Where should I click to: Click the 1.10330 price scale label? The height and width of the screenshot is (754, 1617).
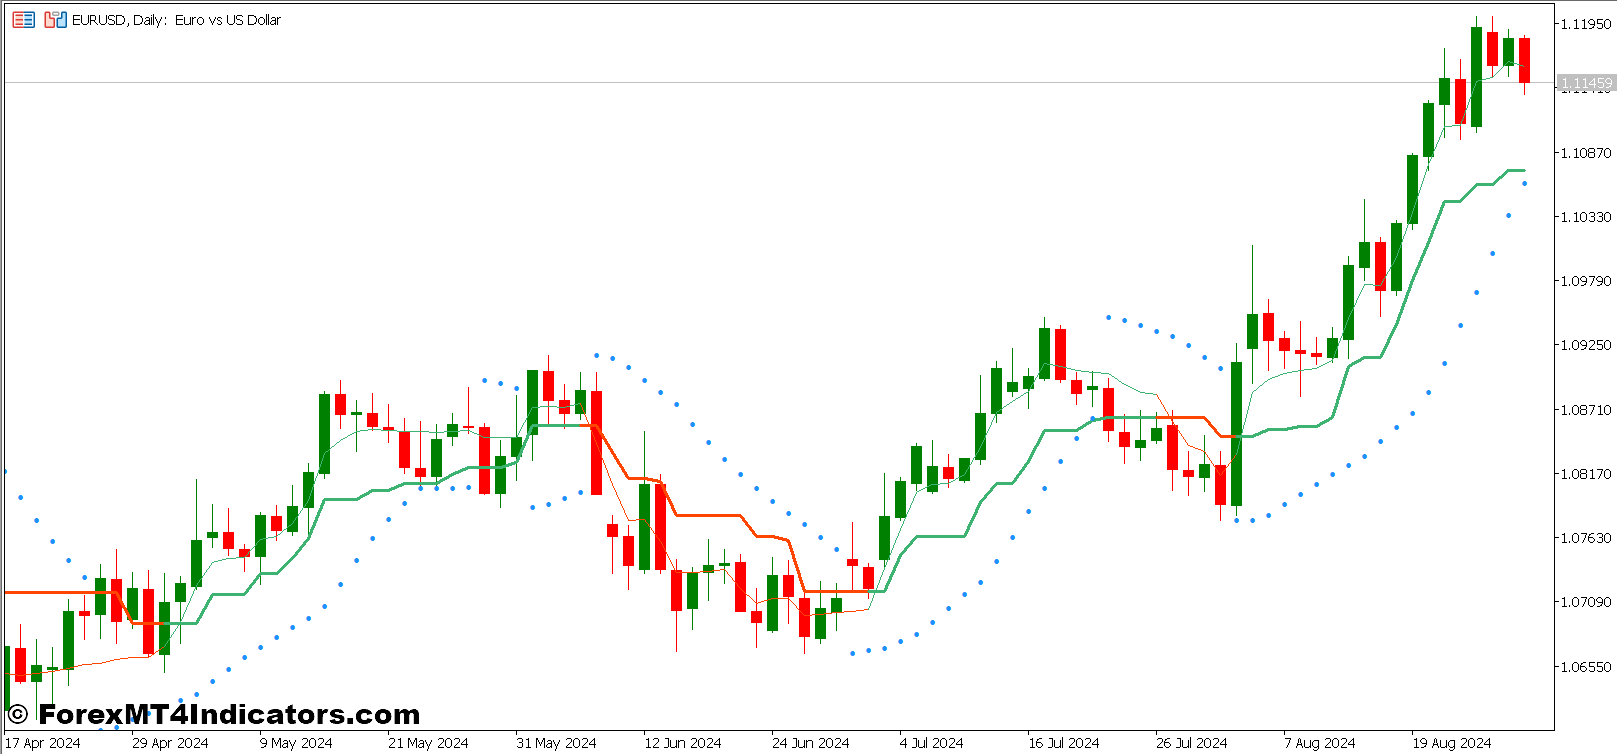pos(1586,217)
